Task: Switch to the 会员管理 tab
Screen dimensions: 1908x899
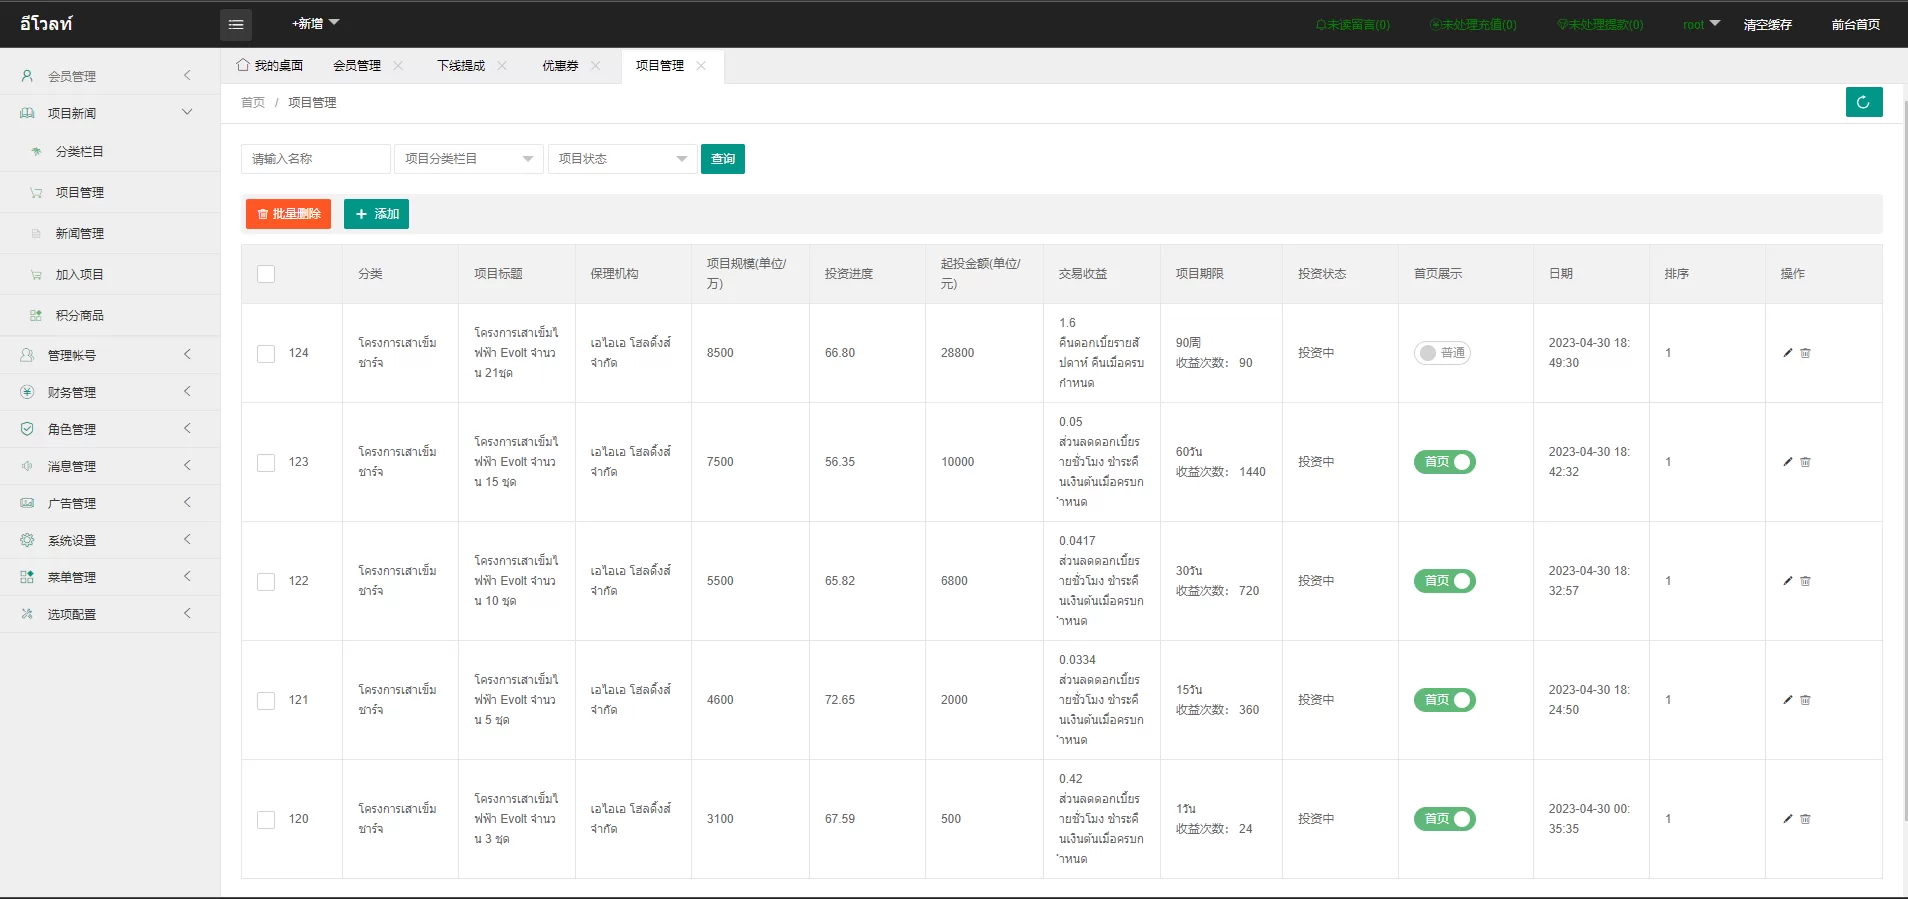Action: point(357,66)
